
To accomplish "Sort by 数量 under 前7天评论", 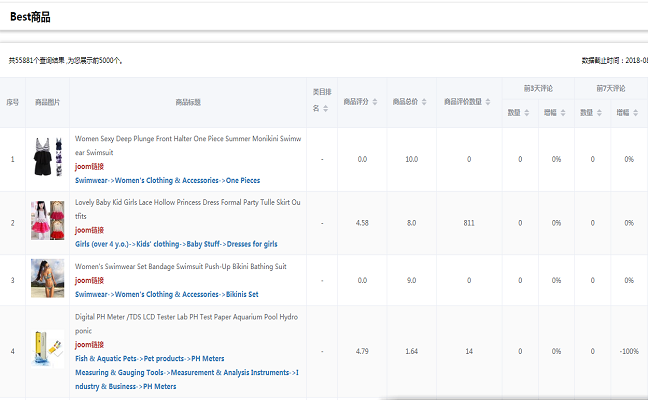I will [x=599, y=113].
